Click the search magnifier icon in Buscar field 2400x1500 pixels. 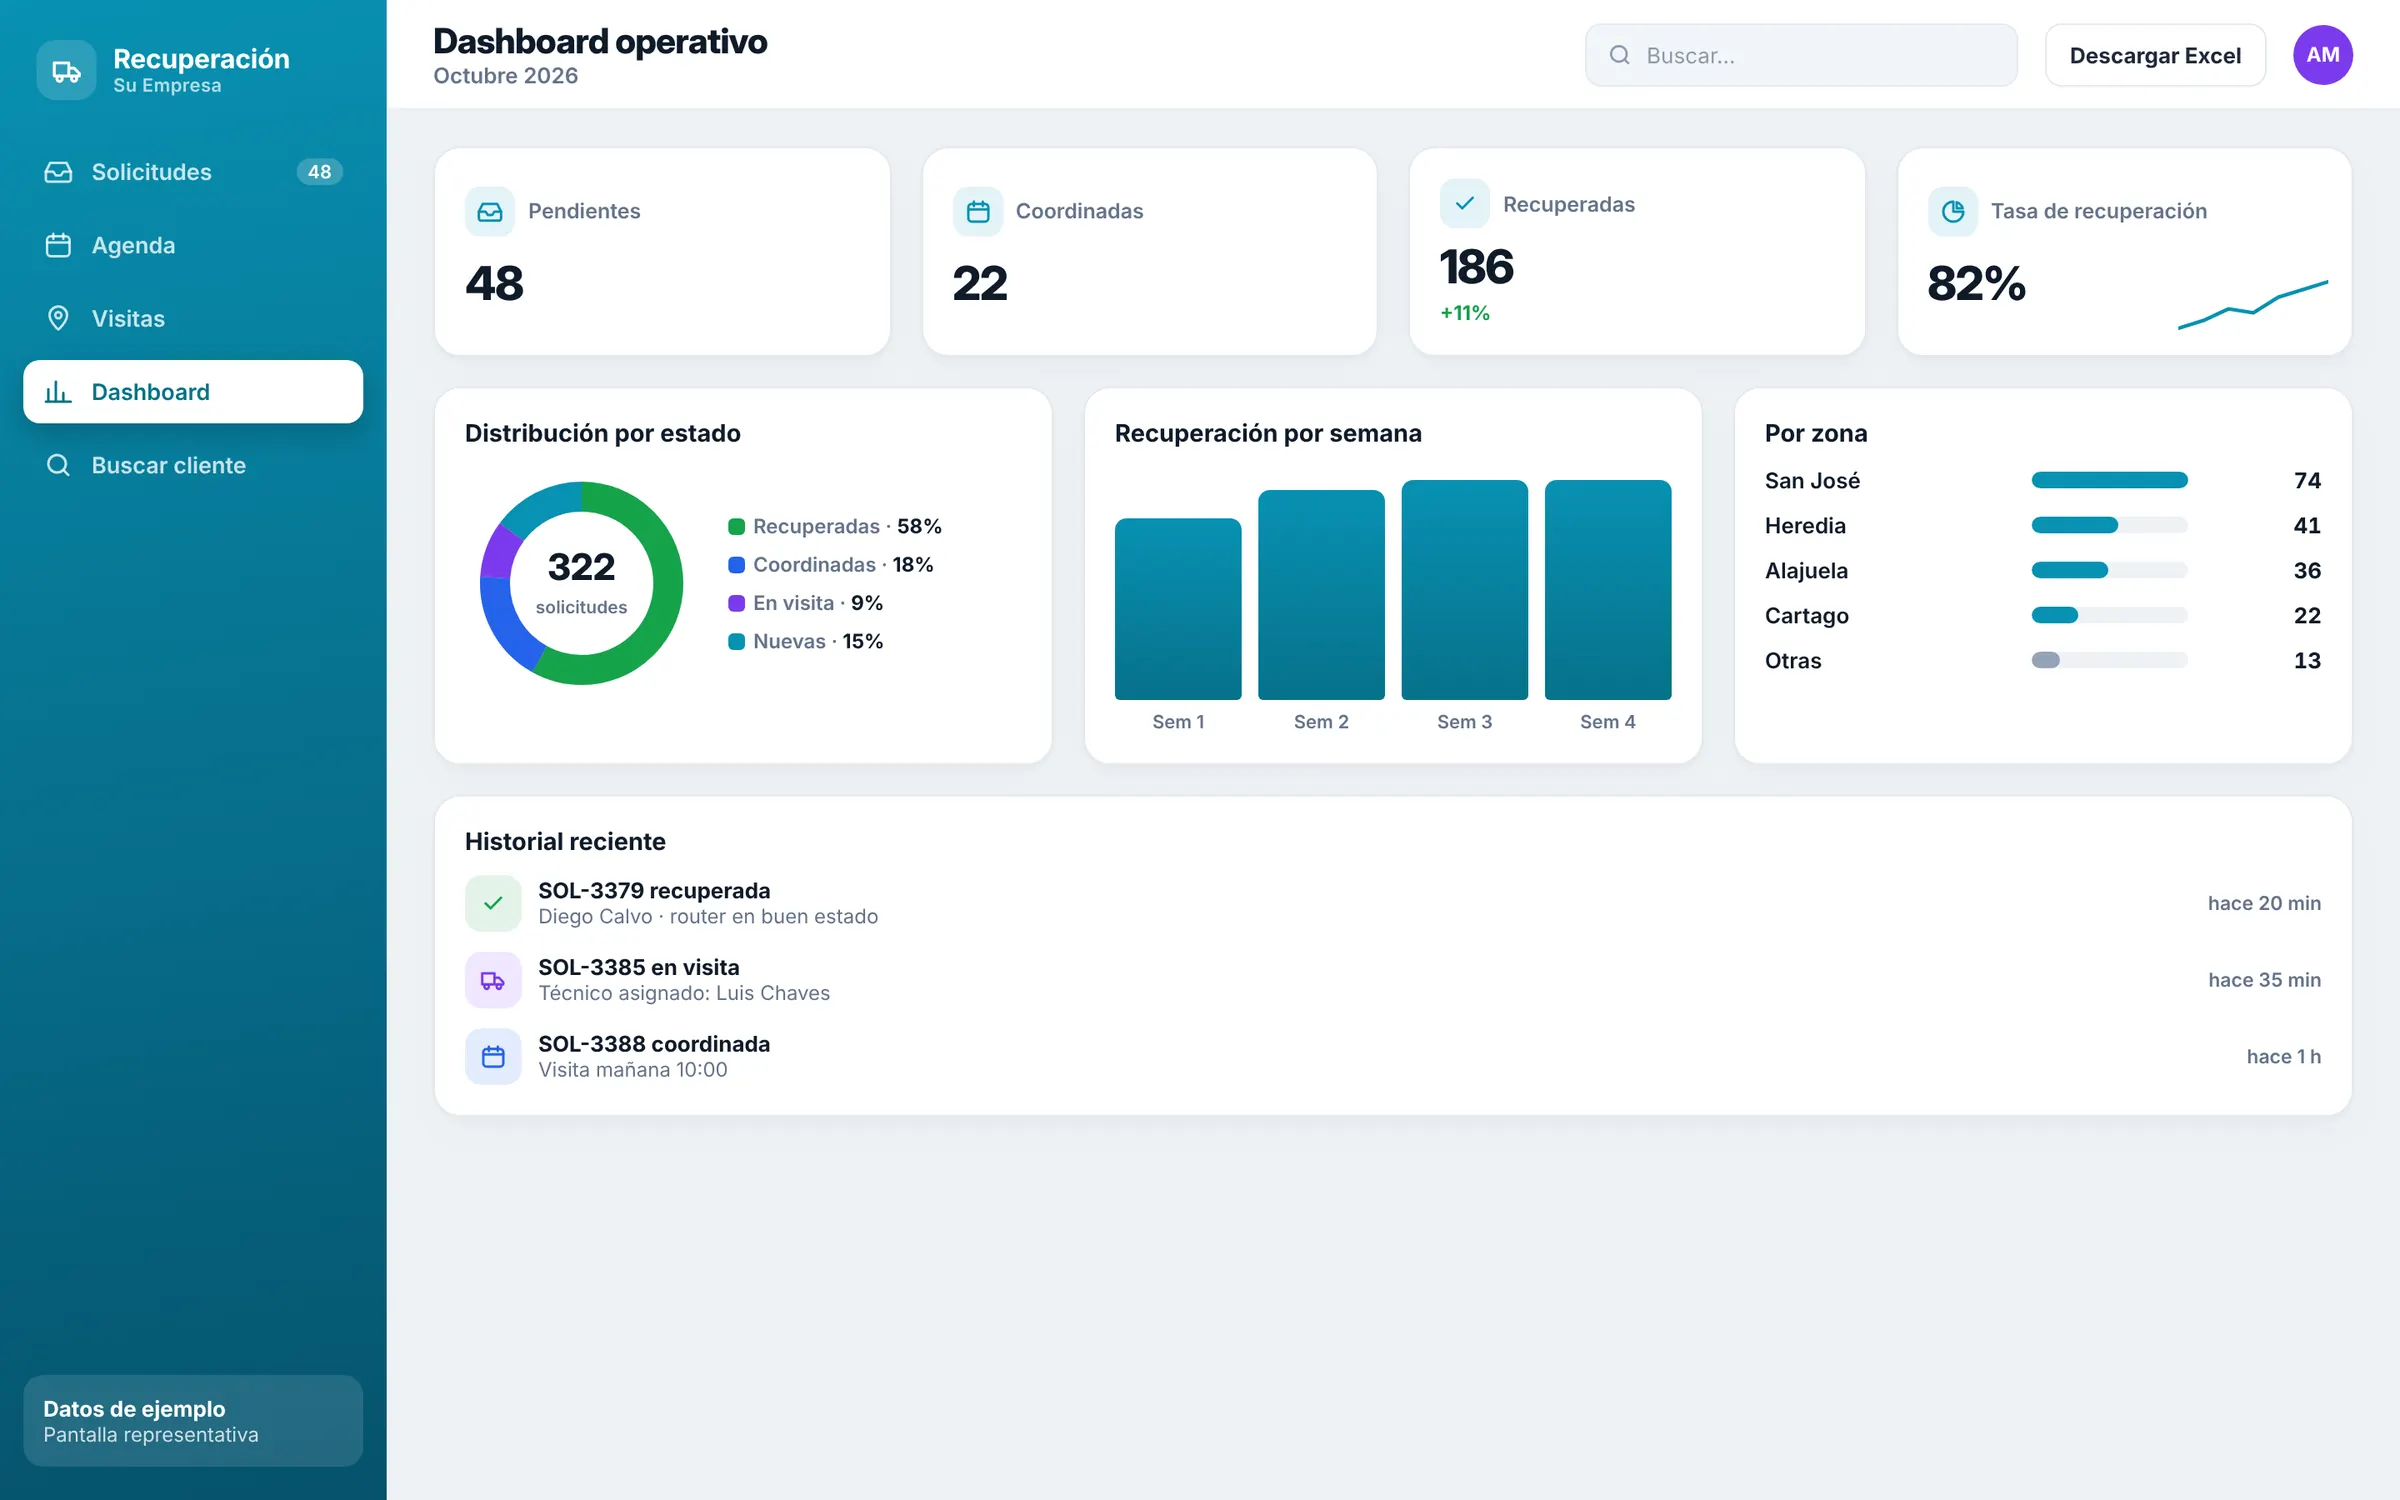point(1619,55)
